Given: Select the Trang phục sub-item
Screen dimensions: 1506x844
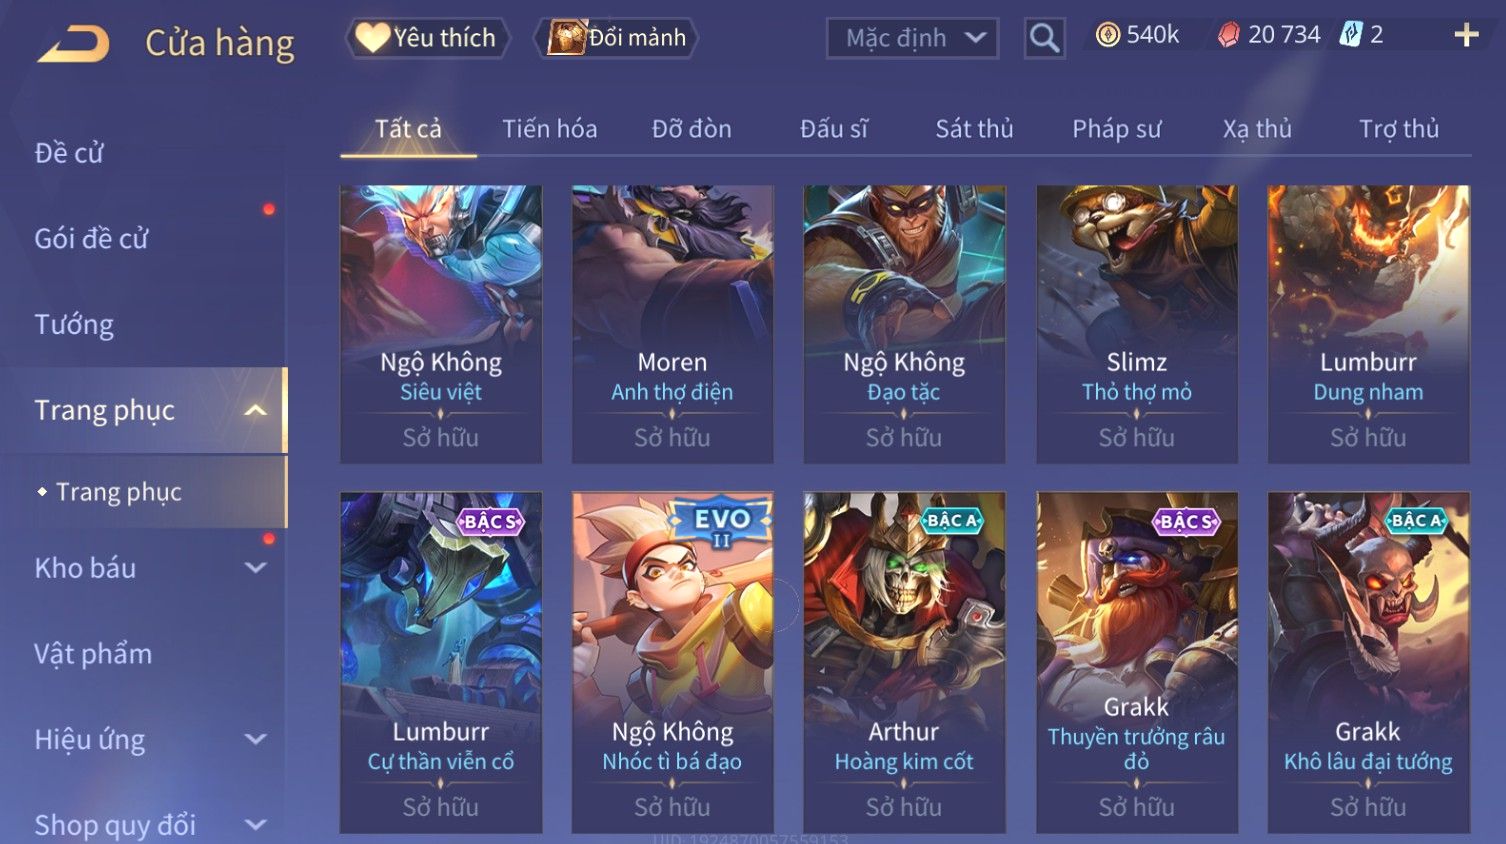Looking at the screenshot, I should 119,492.
